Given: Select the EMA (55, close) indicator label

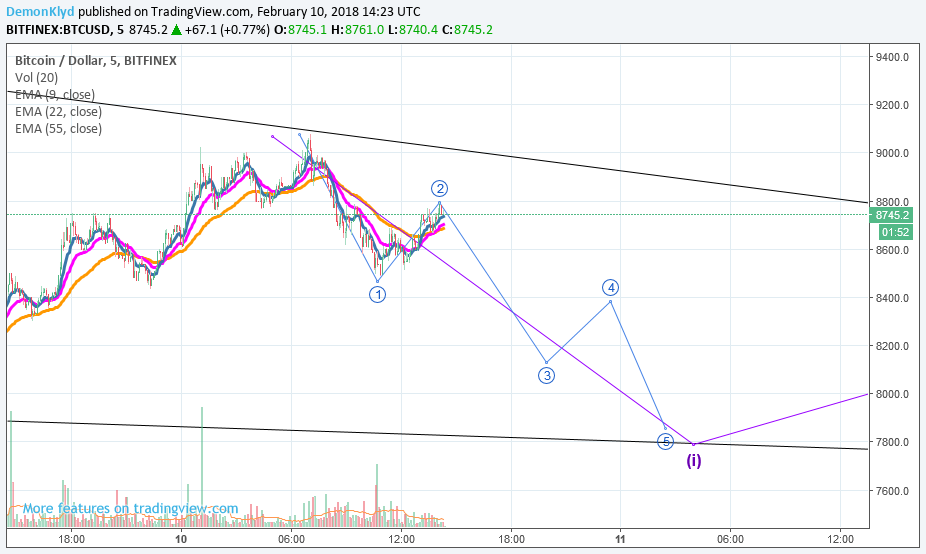Looking at the screenshot, I should pos(58,129).
